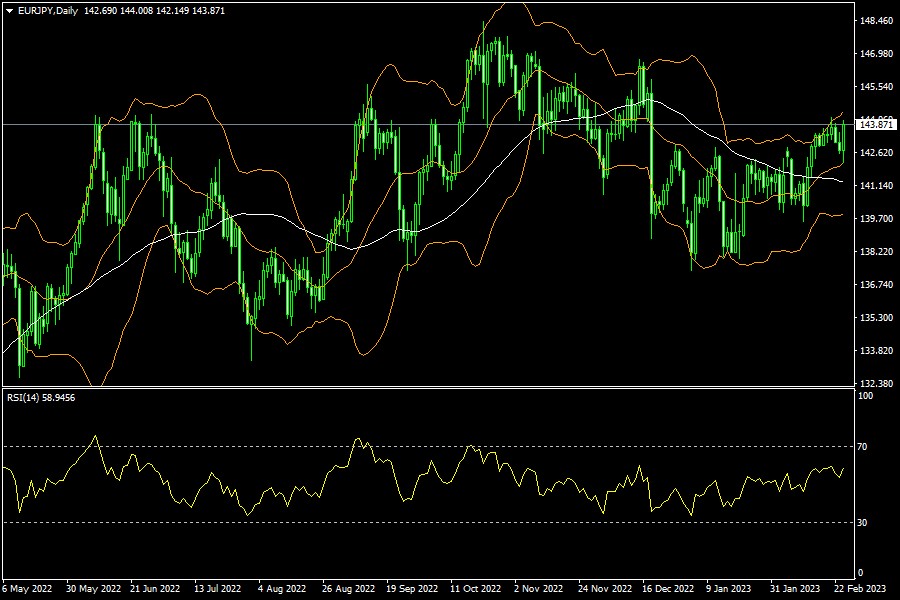The height and width of the screenshot is (600, 900).
Task: Click the RSI overbought level 70 label
Action: point(862,447)
